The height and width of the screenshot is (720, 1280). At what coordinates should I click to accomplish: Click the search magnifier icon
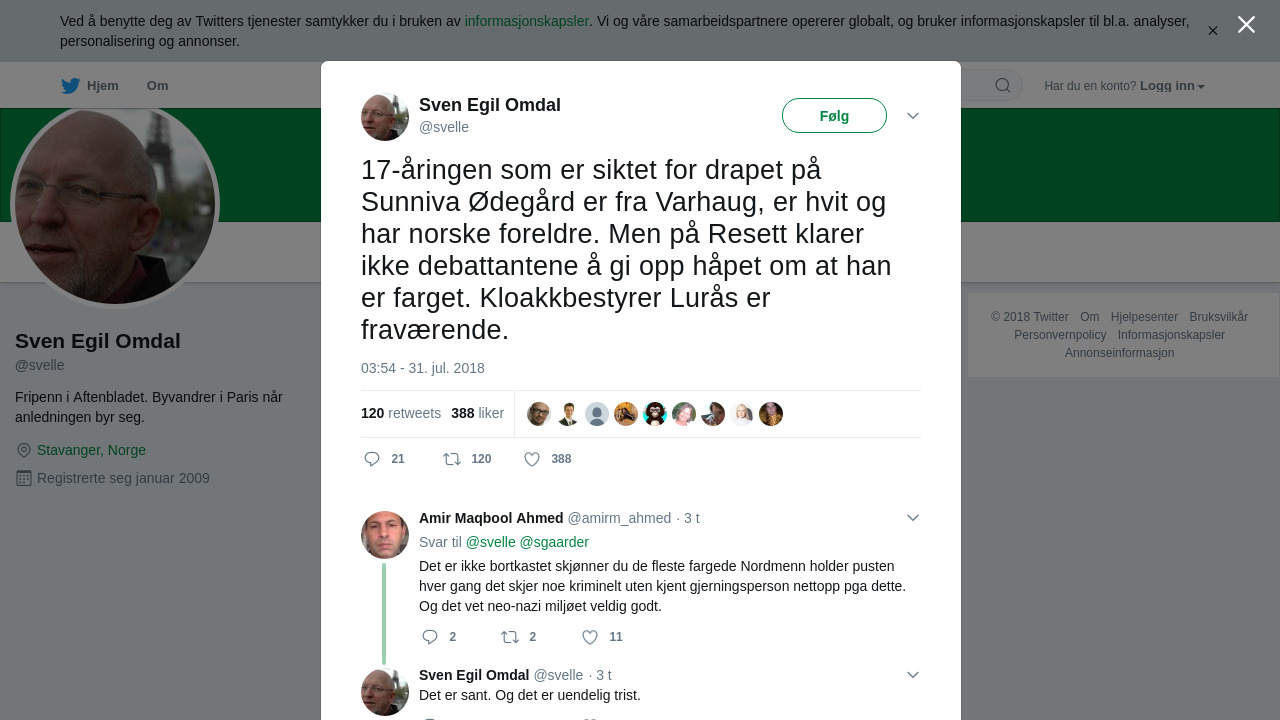click(x=1003, y=86)
